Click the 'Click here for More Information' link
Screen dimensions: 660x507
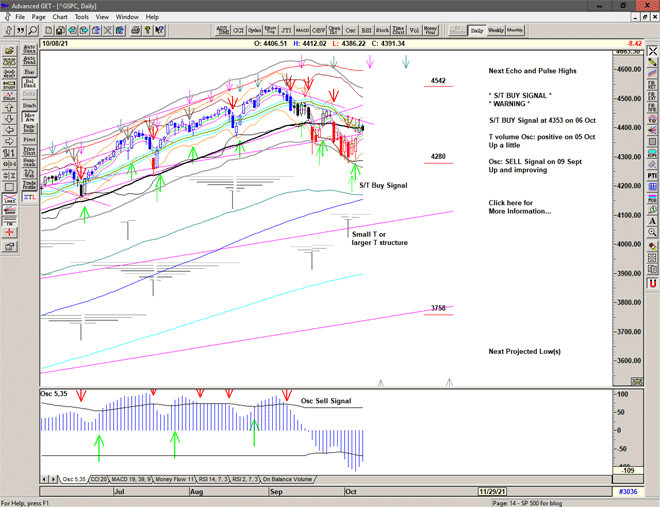coord(519,206)
